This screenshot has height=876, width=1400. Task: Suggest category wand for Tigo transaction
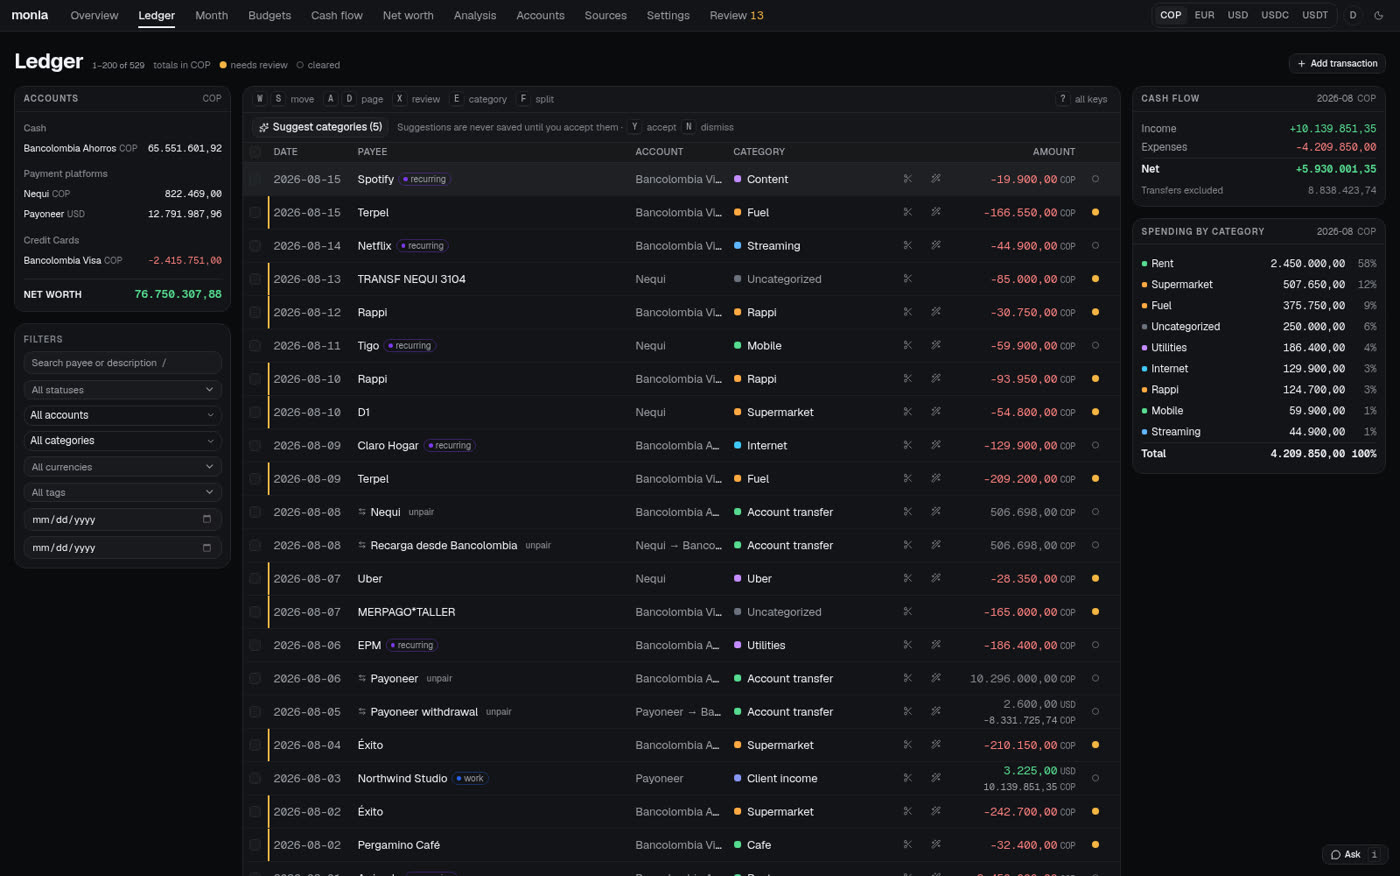[936, 346]
